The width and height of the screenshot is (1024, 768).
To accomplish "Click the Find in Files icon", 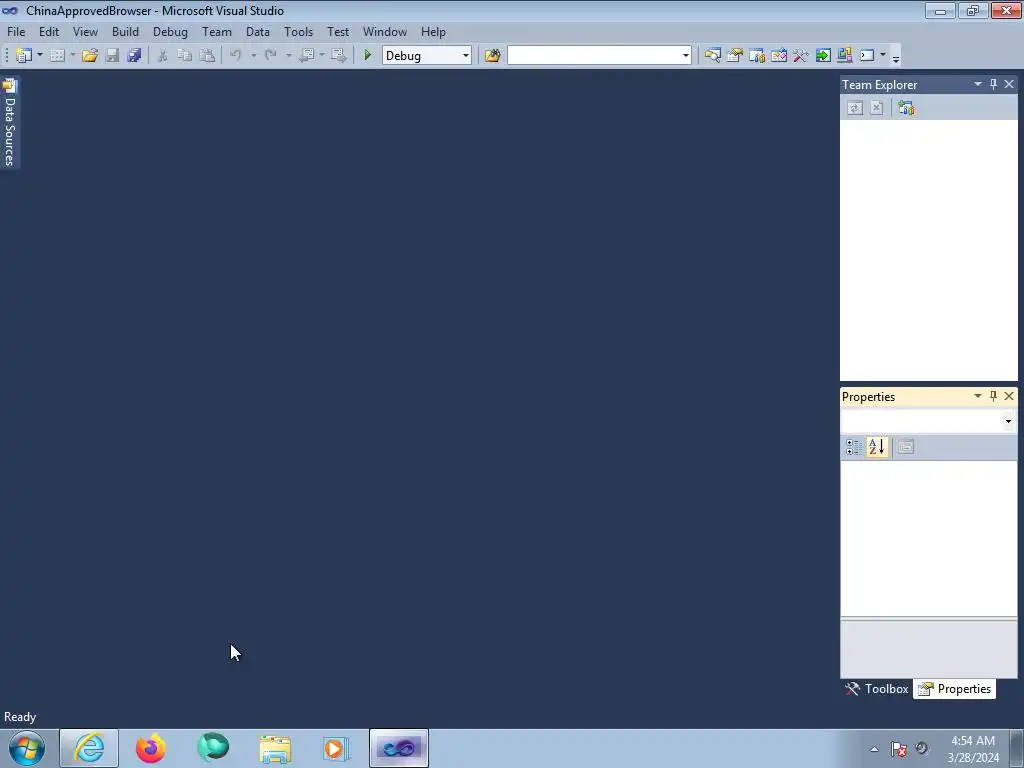I will point(492,56).
